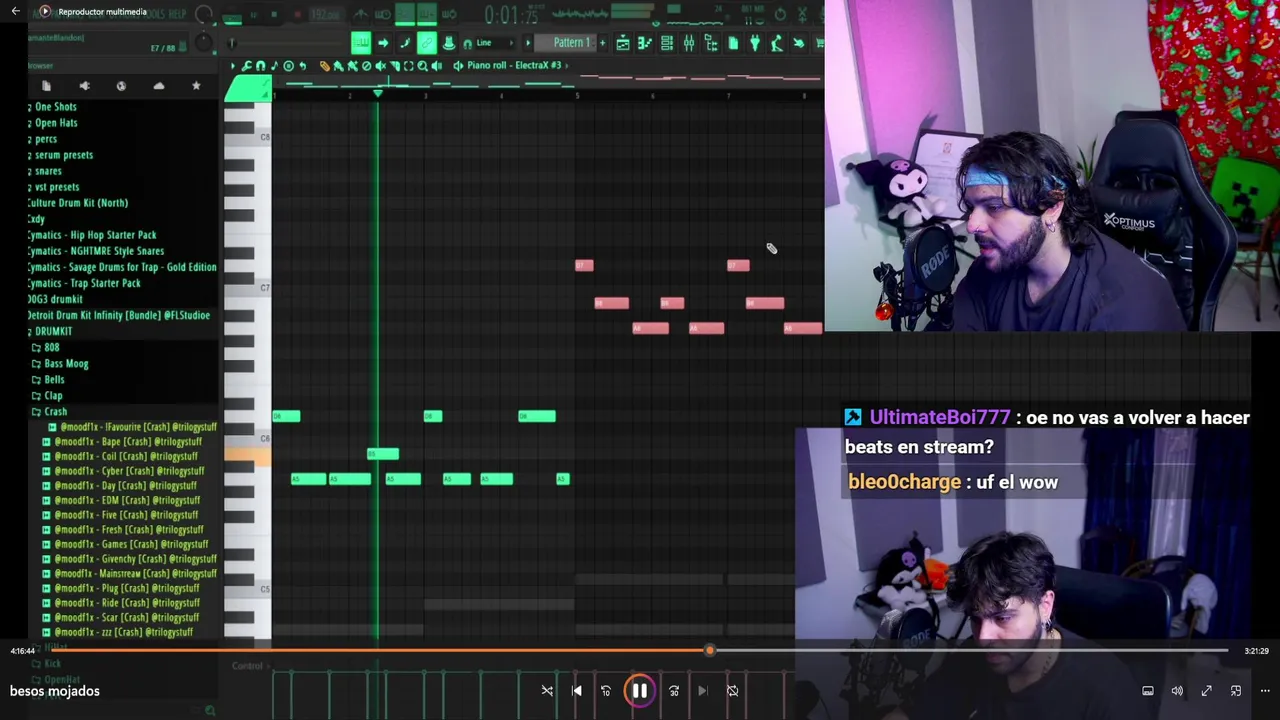Click the piano roll playhead marker

377,93
